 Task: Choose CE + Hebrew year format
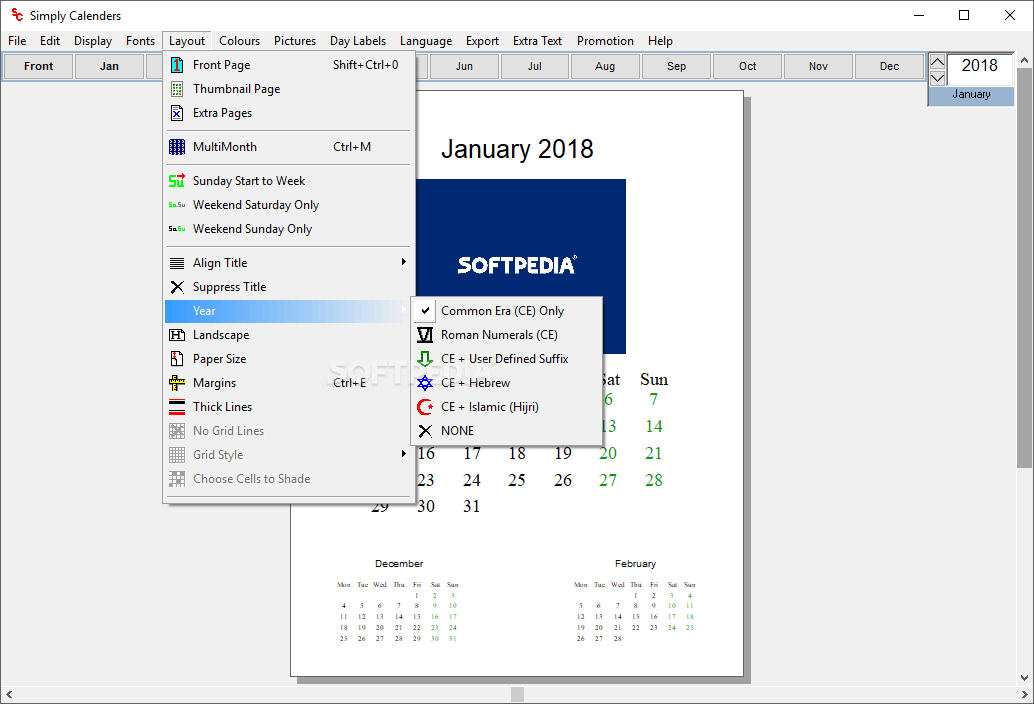pos(506,383)
